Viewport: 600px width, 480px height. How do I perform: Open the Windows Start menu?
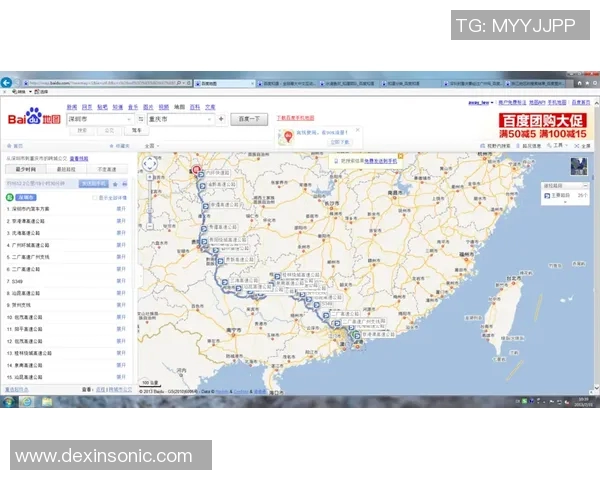point(9,401)
